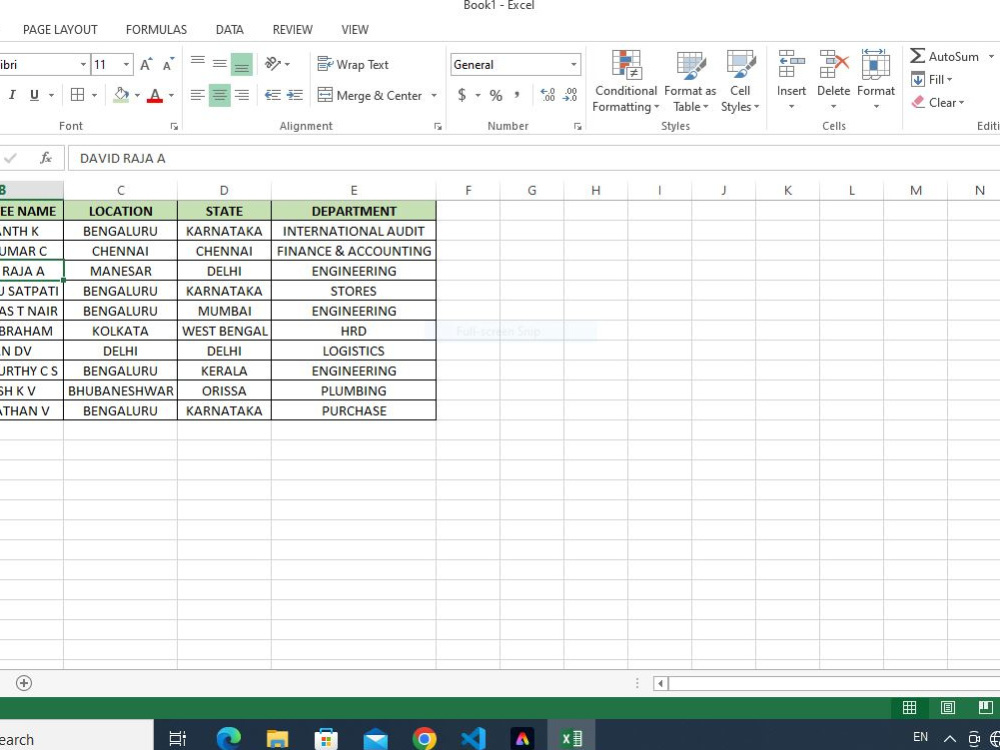This screenshot has width=1000, height=750.
Task: Align text right
Action: click(x=241, y=95)
